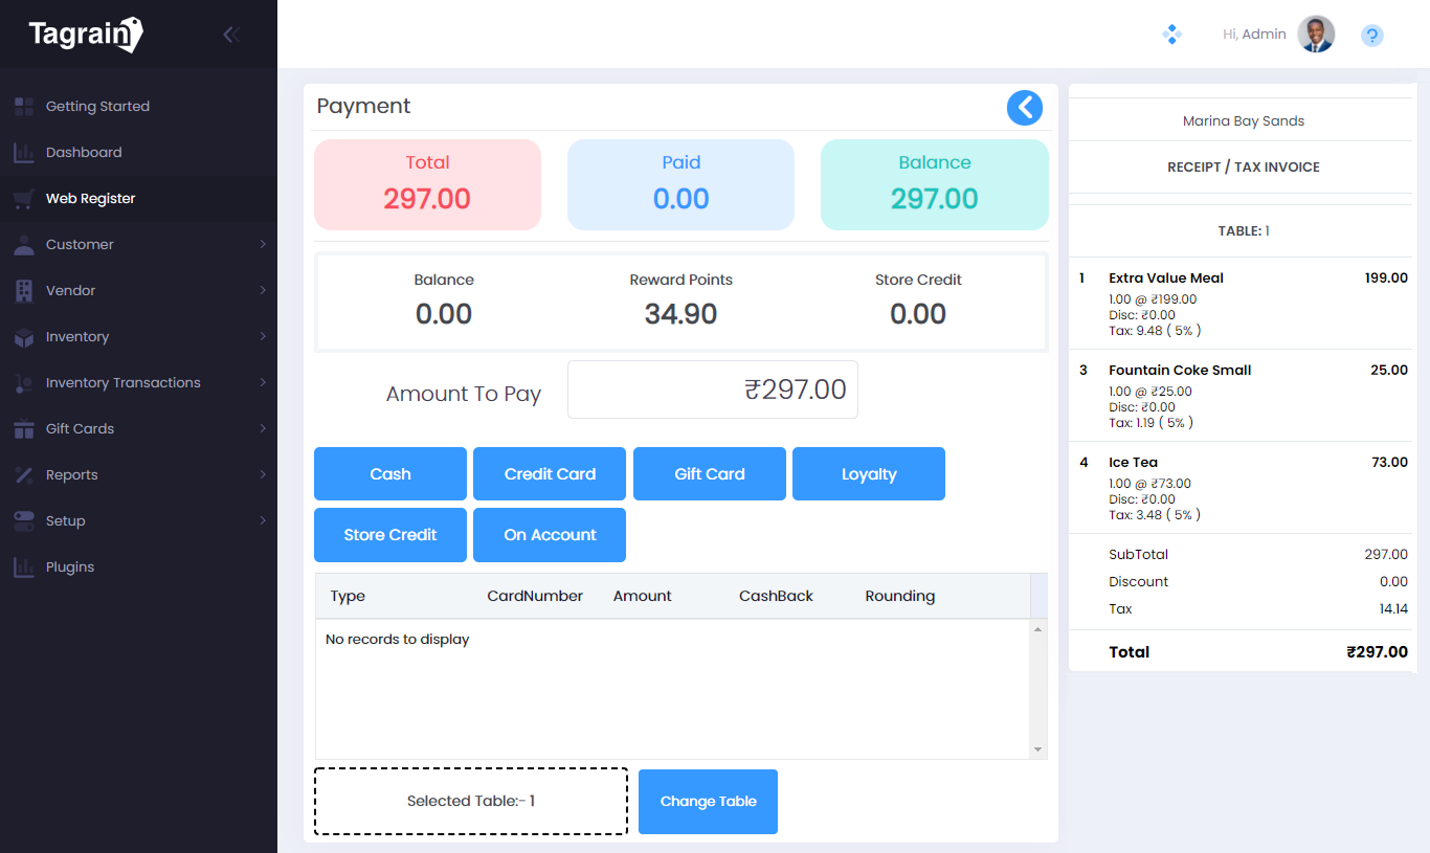Click the Reports icon in sidebar

pyautogui.click(x=22, y=474)
